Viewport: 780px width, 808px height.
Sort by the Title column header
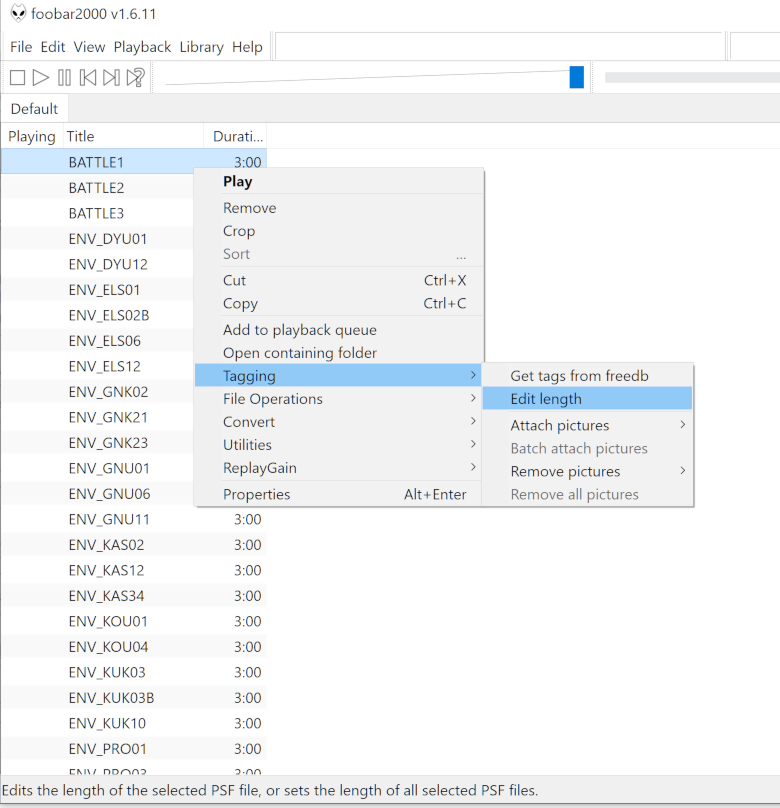[x=133, y=137]
